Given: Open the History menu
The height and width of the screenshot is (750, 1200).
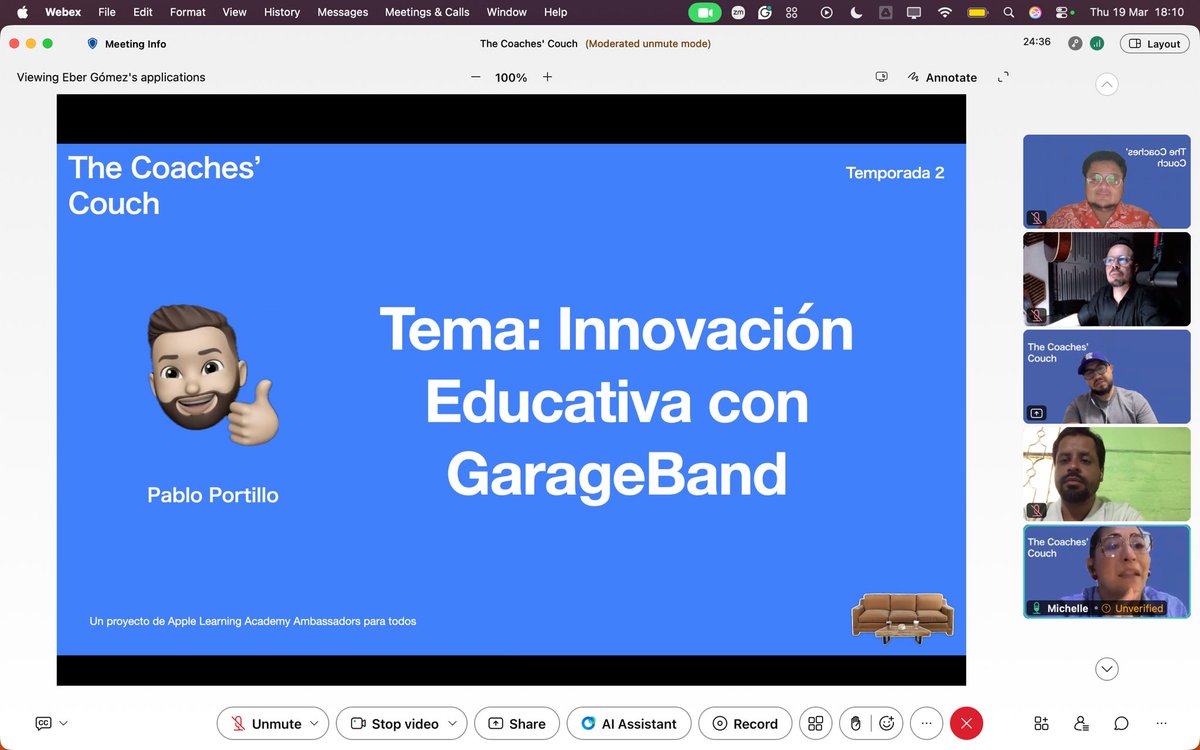Looking at the screenshot, I should pyautogui.click(x=282, y=12).
